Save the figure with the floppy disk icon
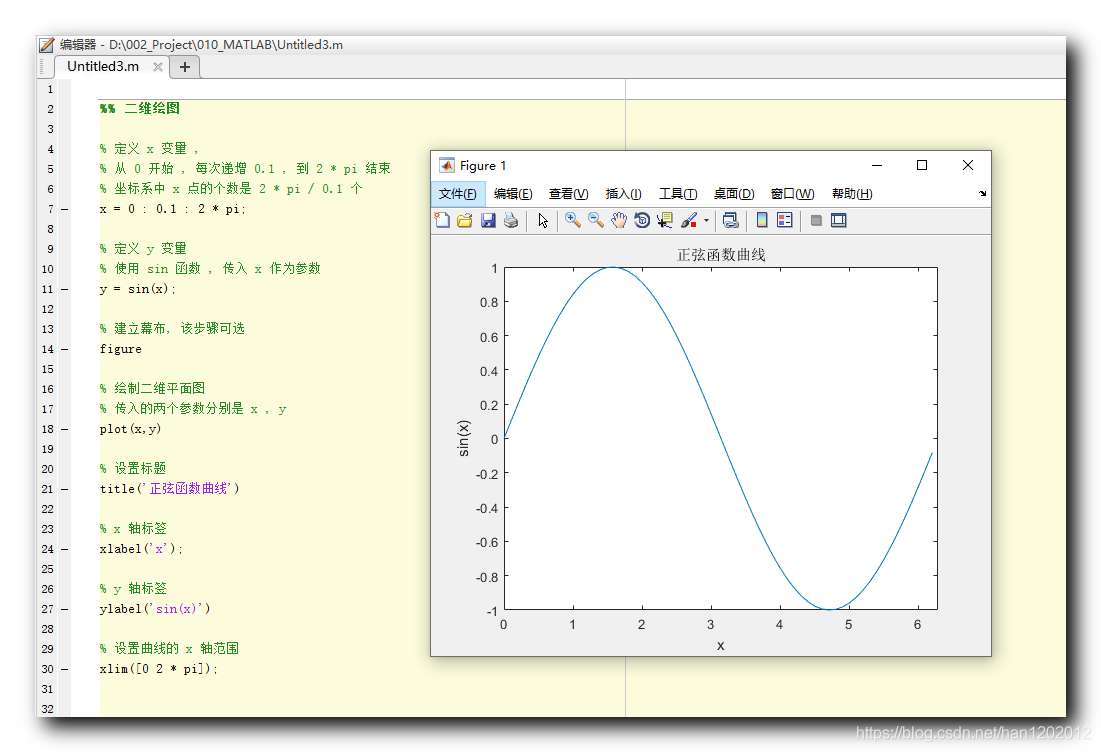Image resolution: width=1101 pixels, height=752 pixels. [488, 220]
